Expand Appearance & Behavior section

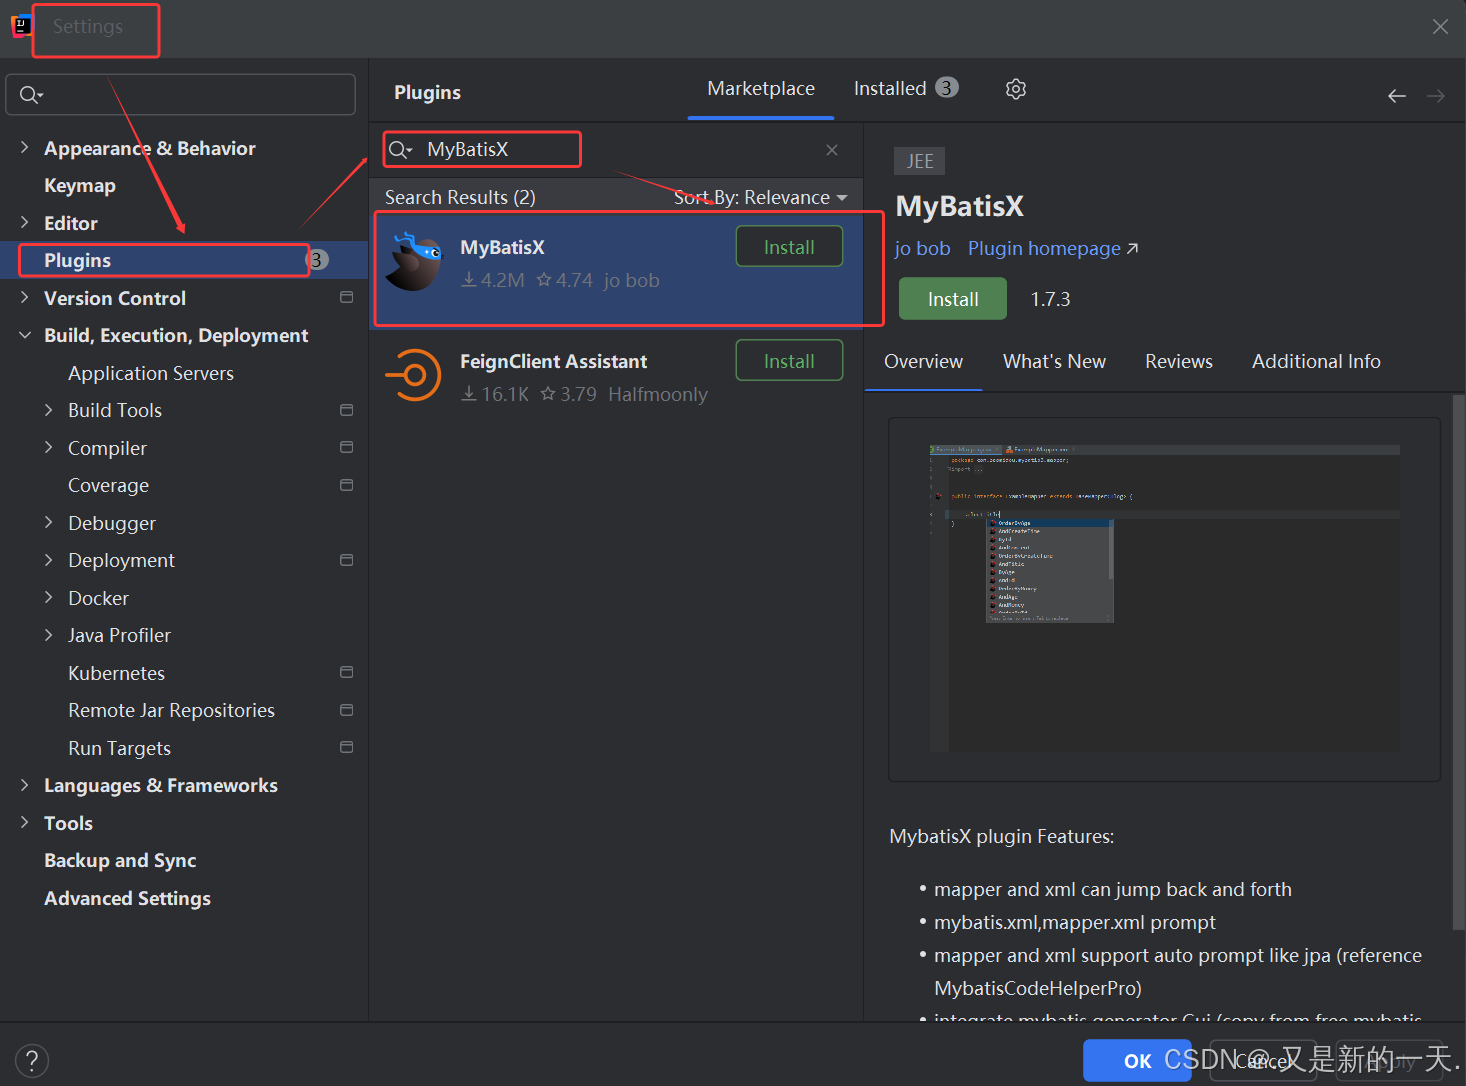tap(24, 148)
